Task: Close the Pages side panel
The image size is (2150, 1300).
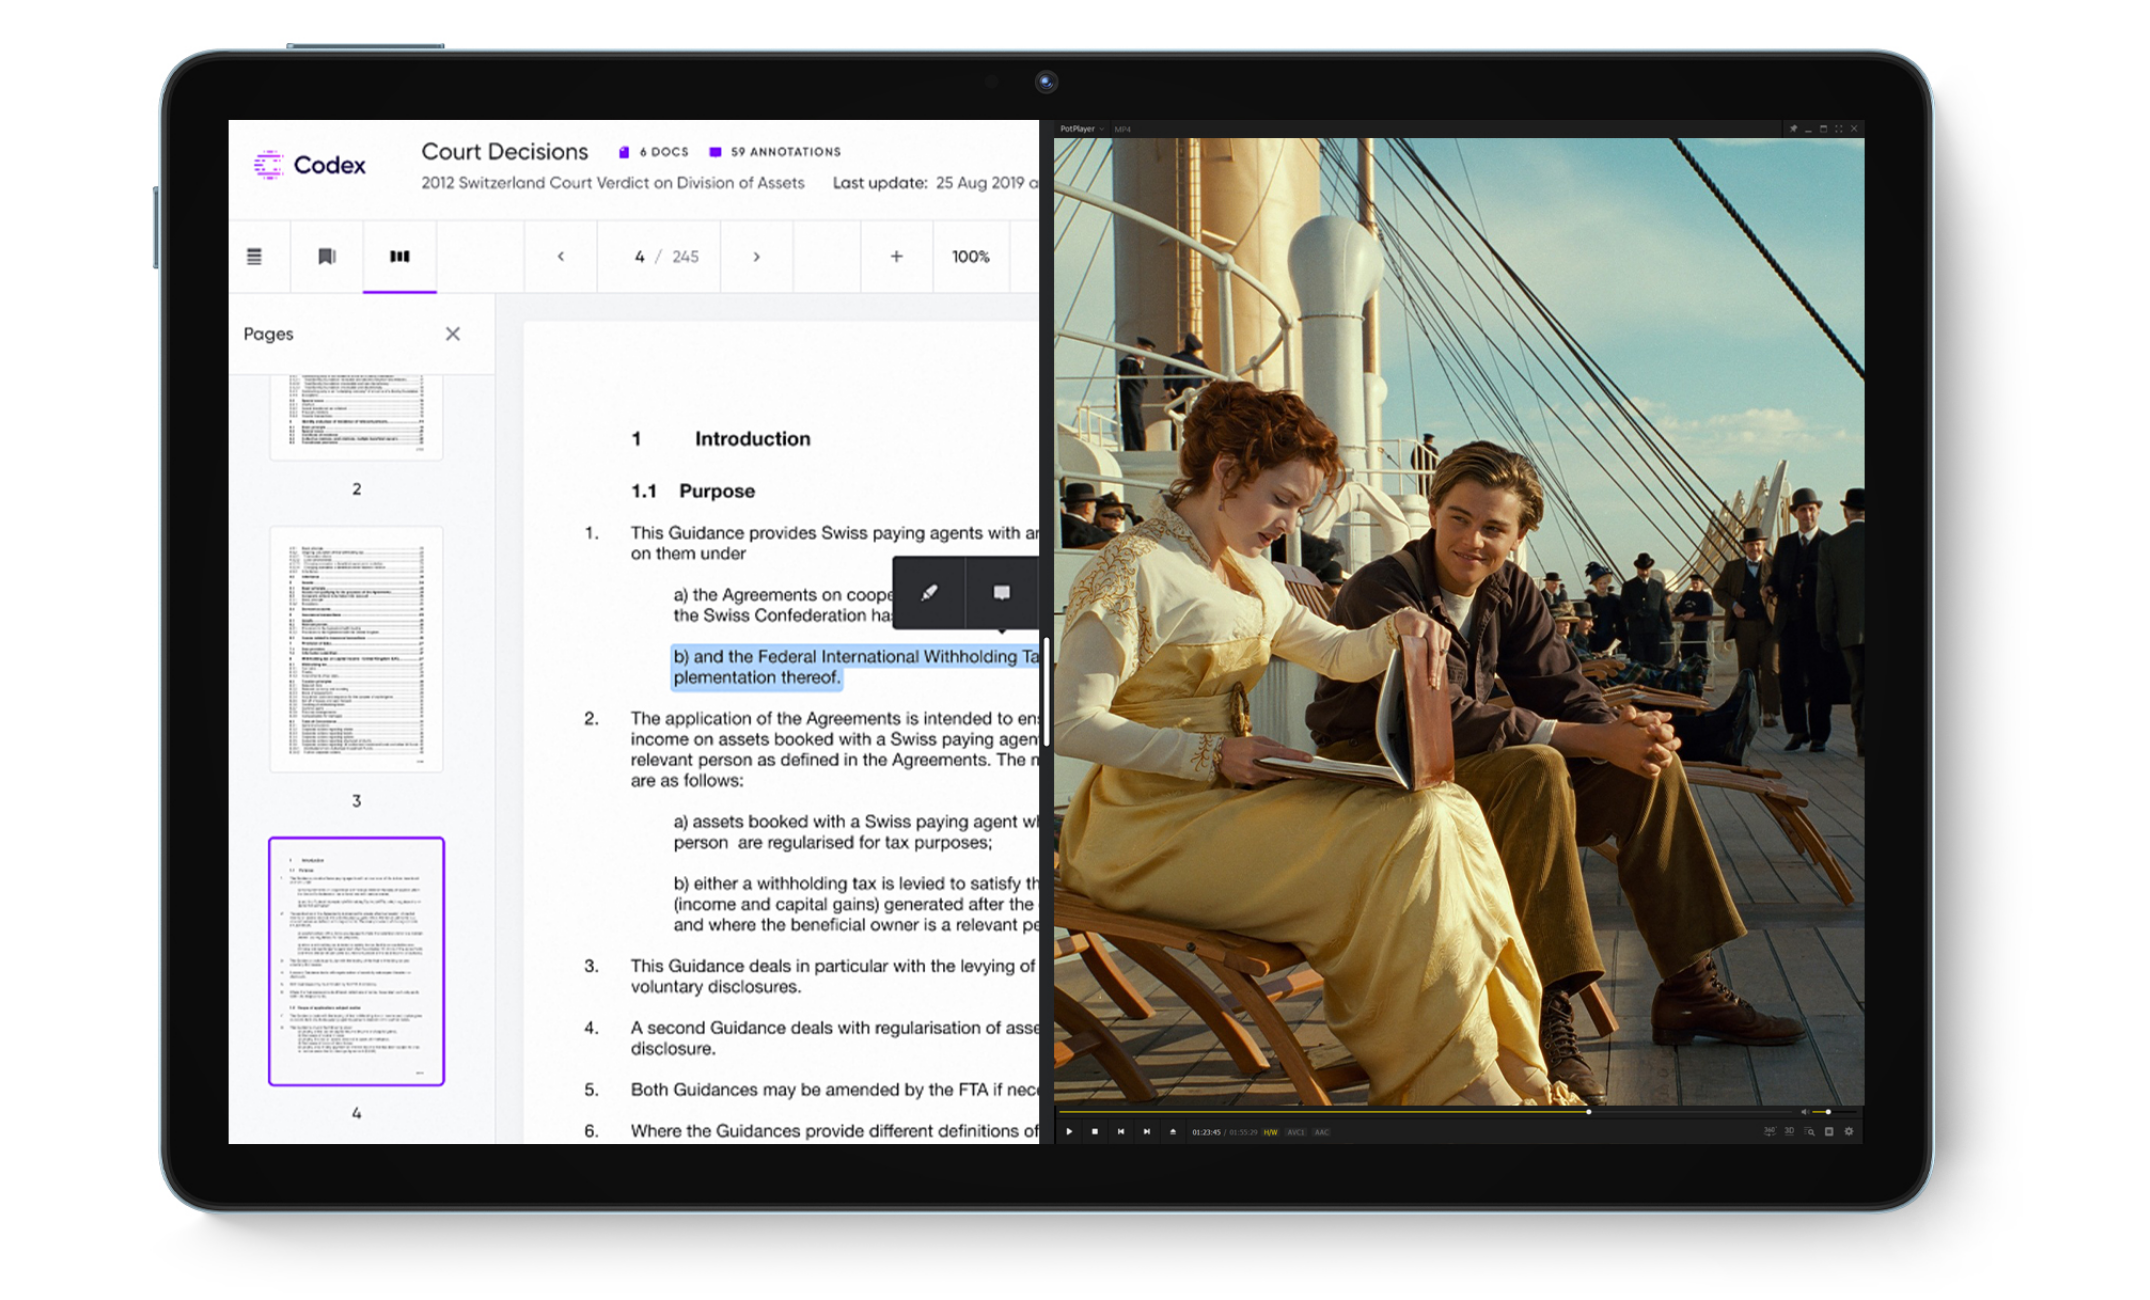Action: [x=453, y=334]
